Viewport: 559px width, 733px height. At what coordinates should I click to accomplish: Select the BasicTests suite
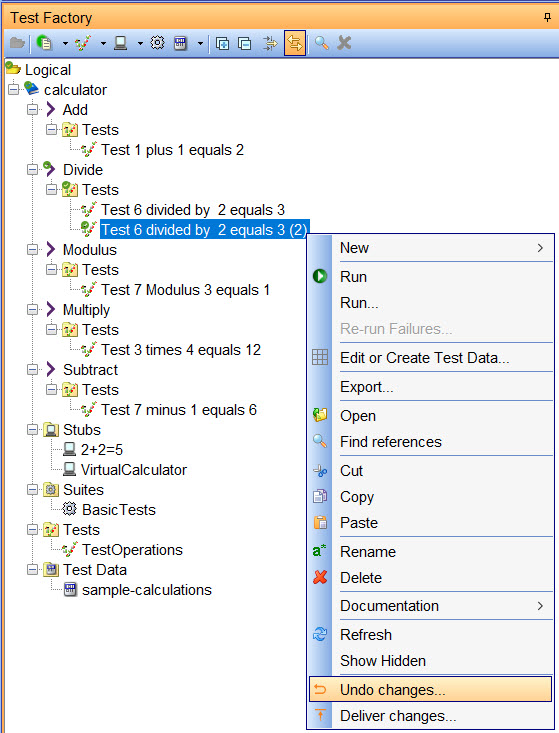coord(119,510)
